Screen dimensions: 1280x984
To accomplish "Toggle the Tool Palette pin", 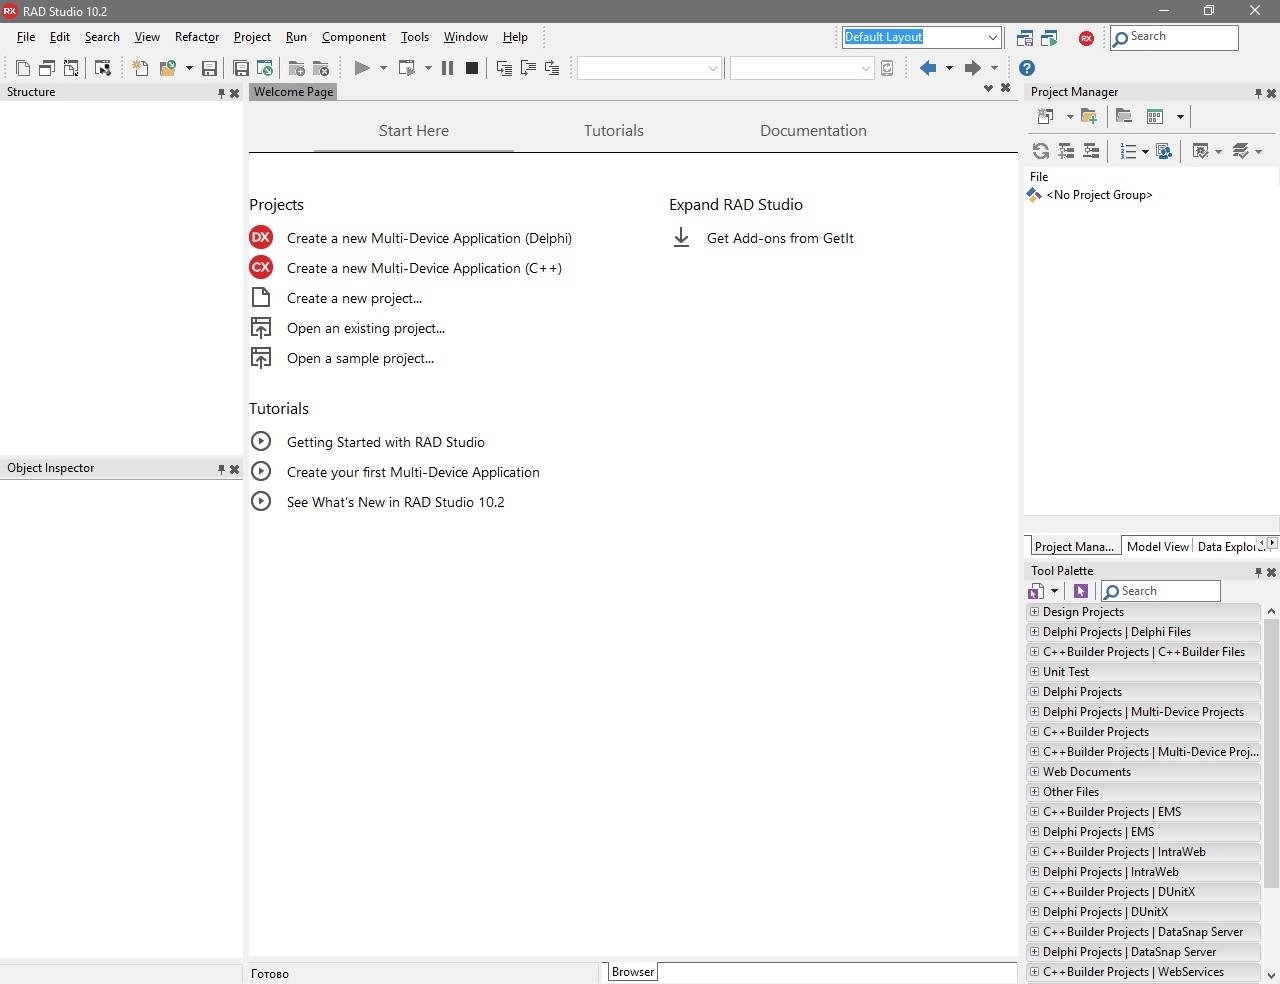I will coord(1258,572).
